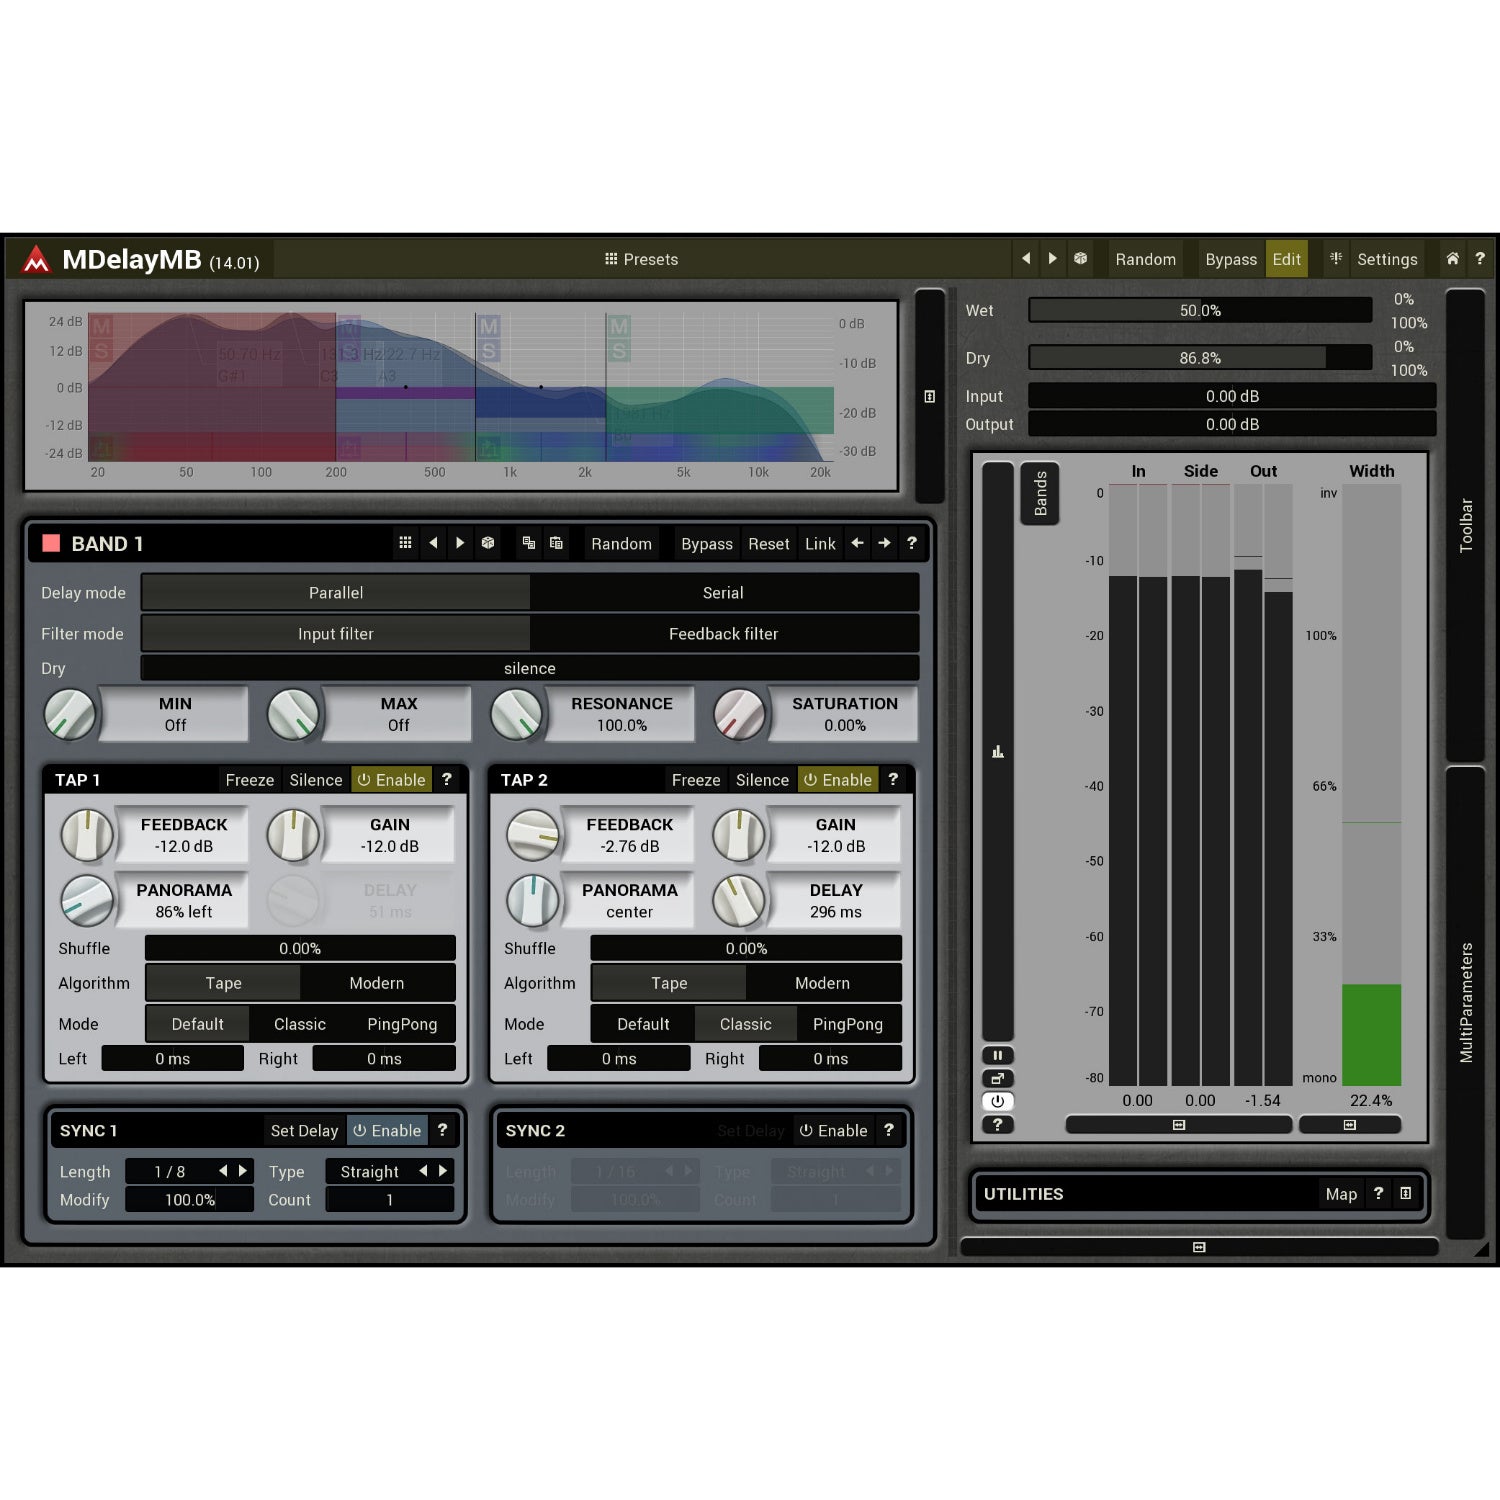Screen dimensions: 1500x1500
Task: Select Parallel delay mode
Action: (336, 593)
